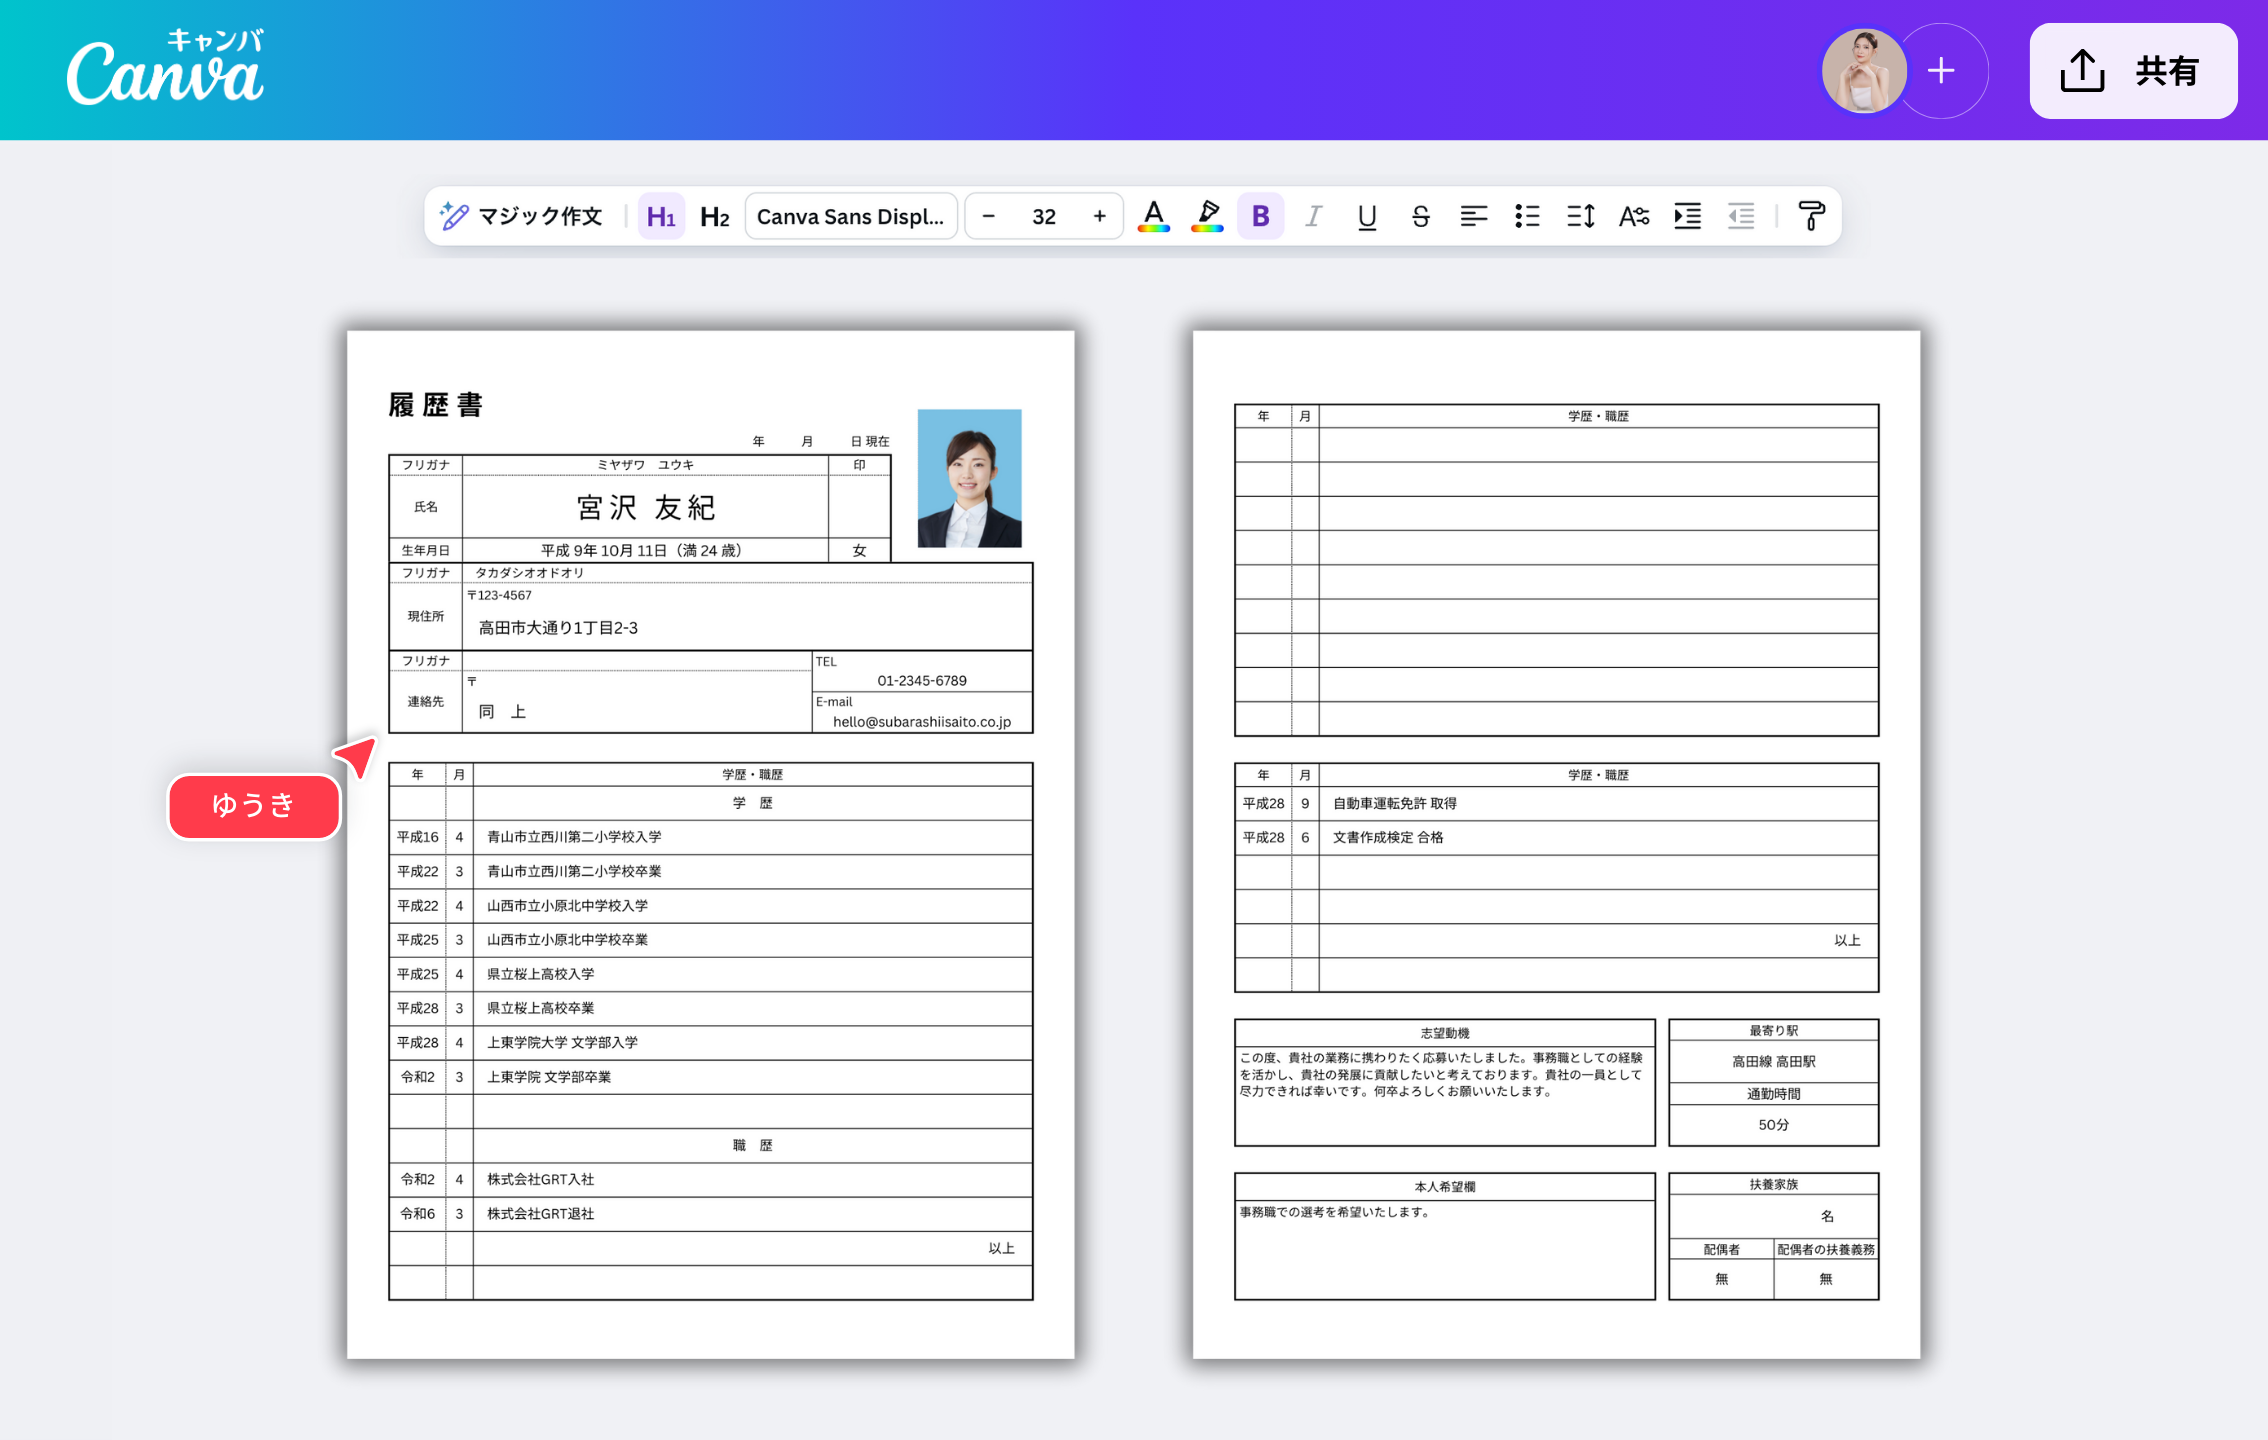
Task: Increase the paragraph indent
Action: point(1688,216)
